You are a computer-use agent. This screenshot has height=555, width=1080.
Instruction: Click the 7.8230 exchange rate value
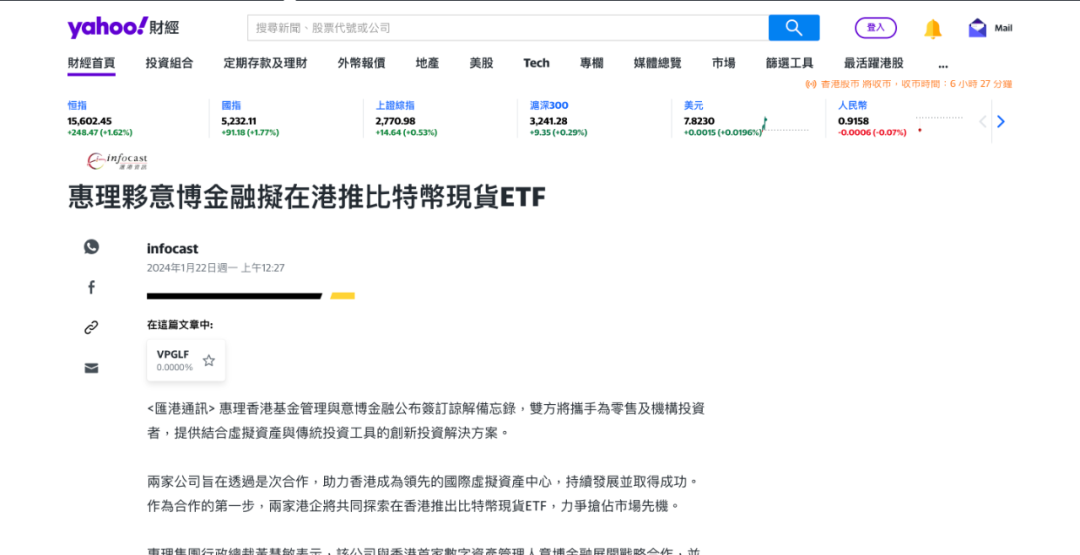(x=699, y=121)
